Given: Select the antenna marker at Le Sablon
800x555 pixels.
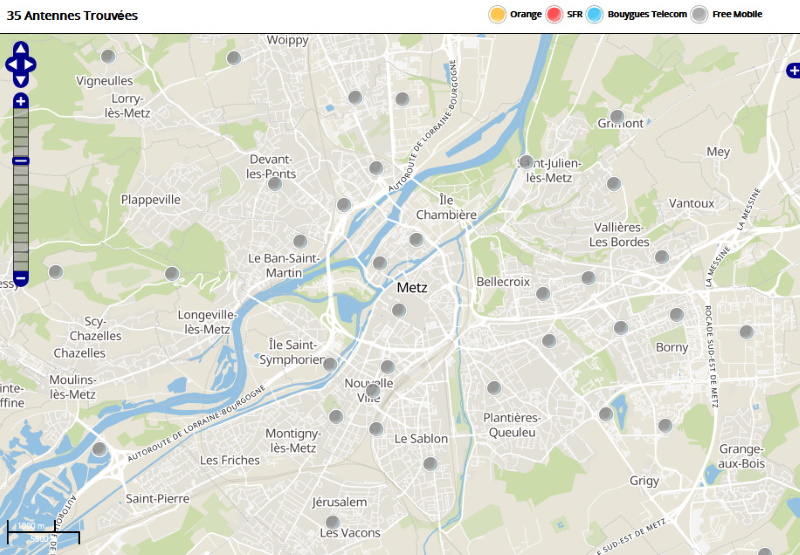Looking at the screenshot, I should [430, 464].
